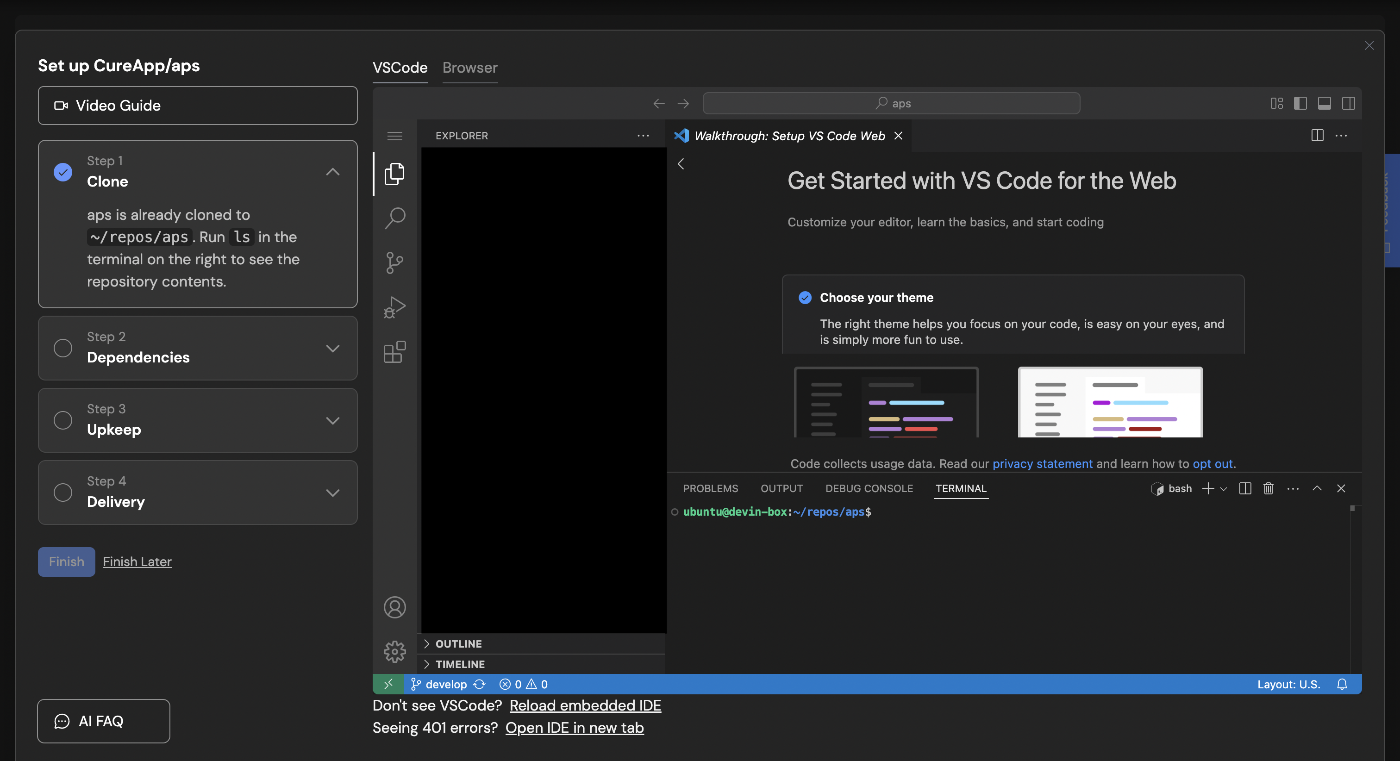
Task: Add a new terminal with plus icon
Action: pos(1208,488)
